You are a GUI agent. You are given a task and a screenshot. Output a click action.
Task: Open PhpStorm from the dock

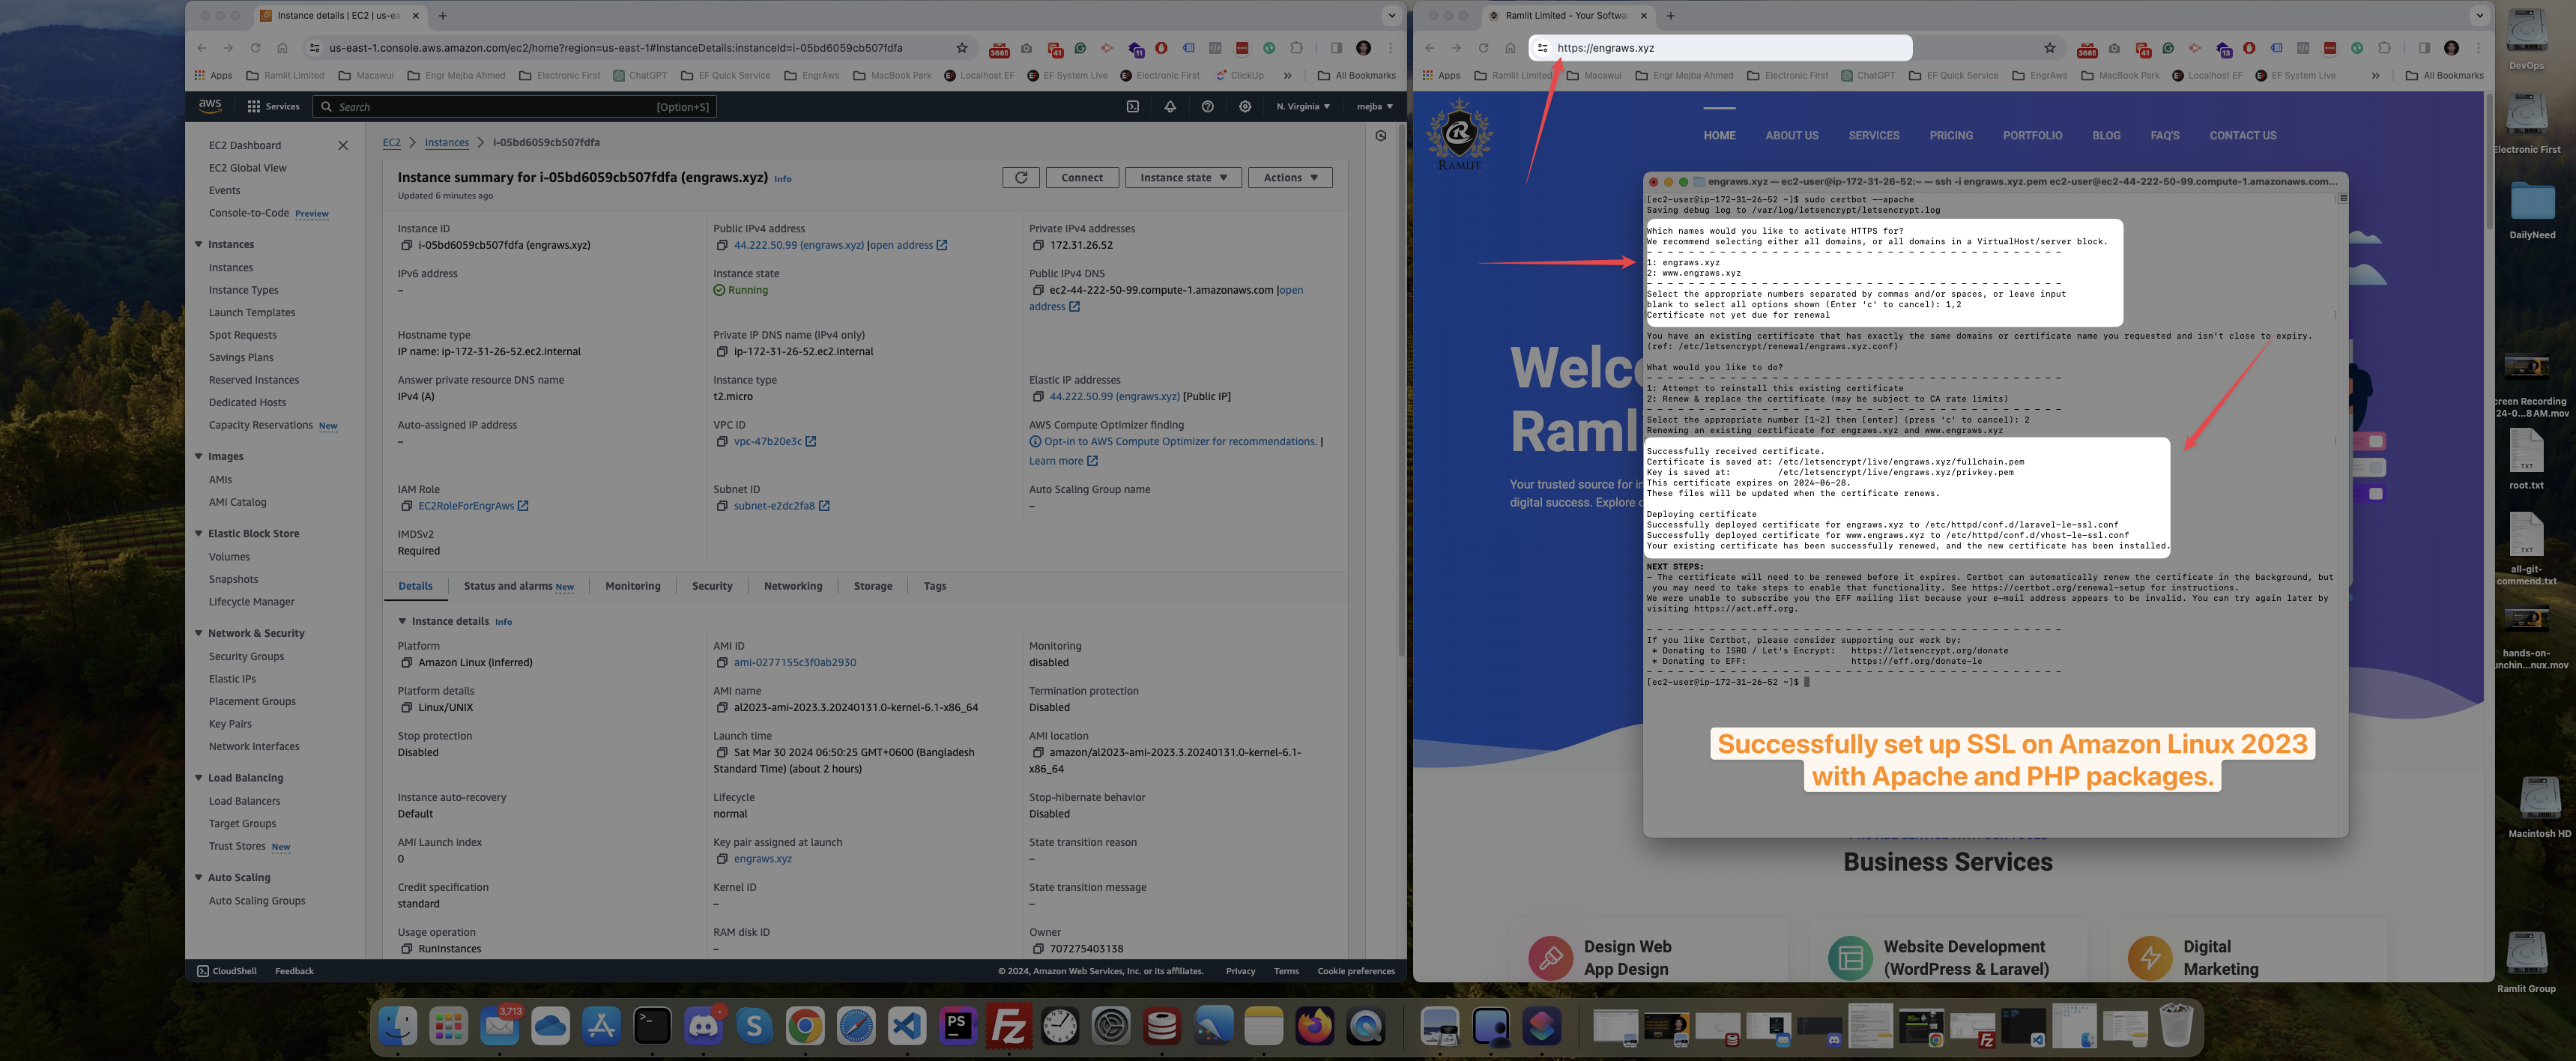click(957, 1026)
